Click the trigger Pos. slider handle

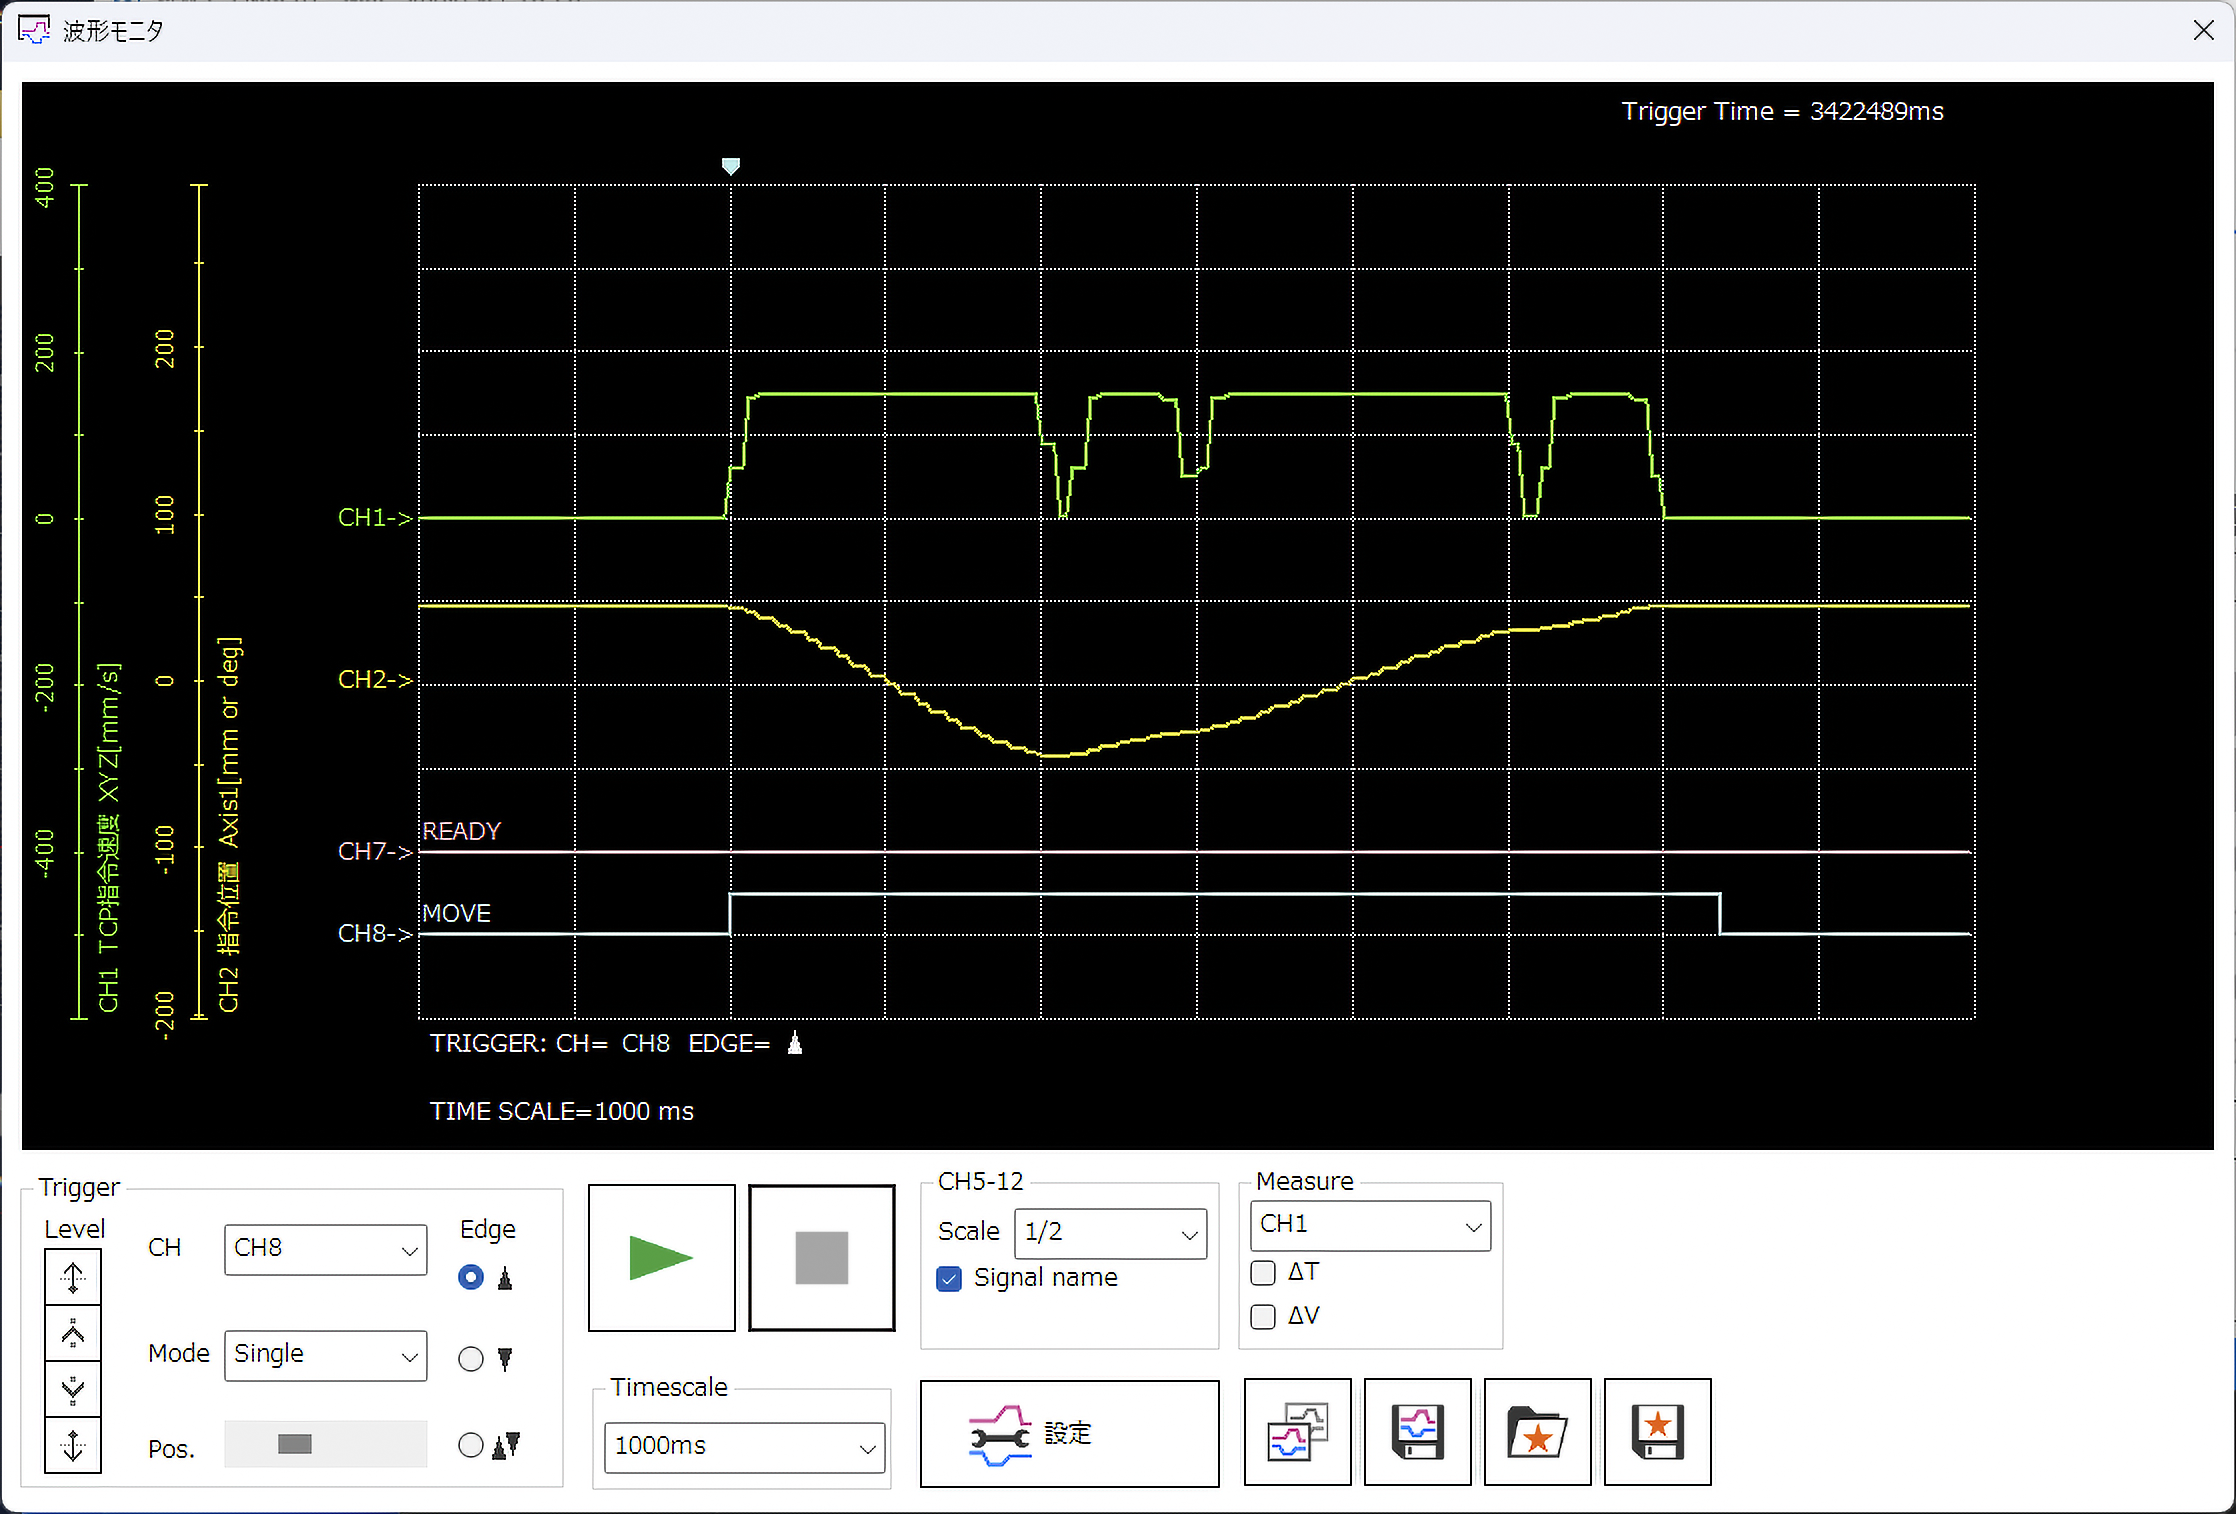(x=295, y=1444)
